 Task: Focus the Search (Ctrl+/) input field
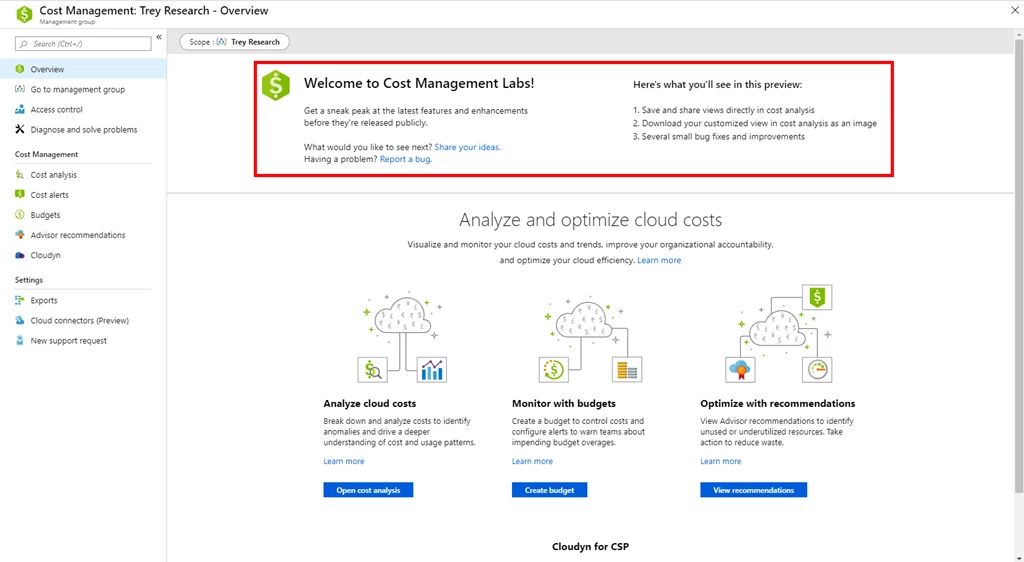83,44
